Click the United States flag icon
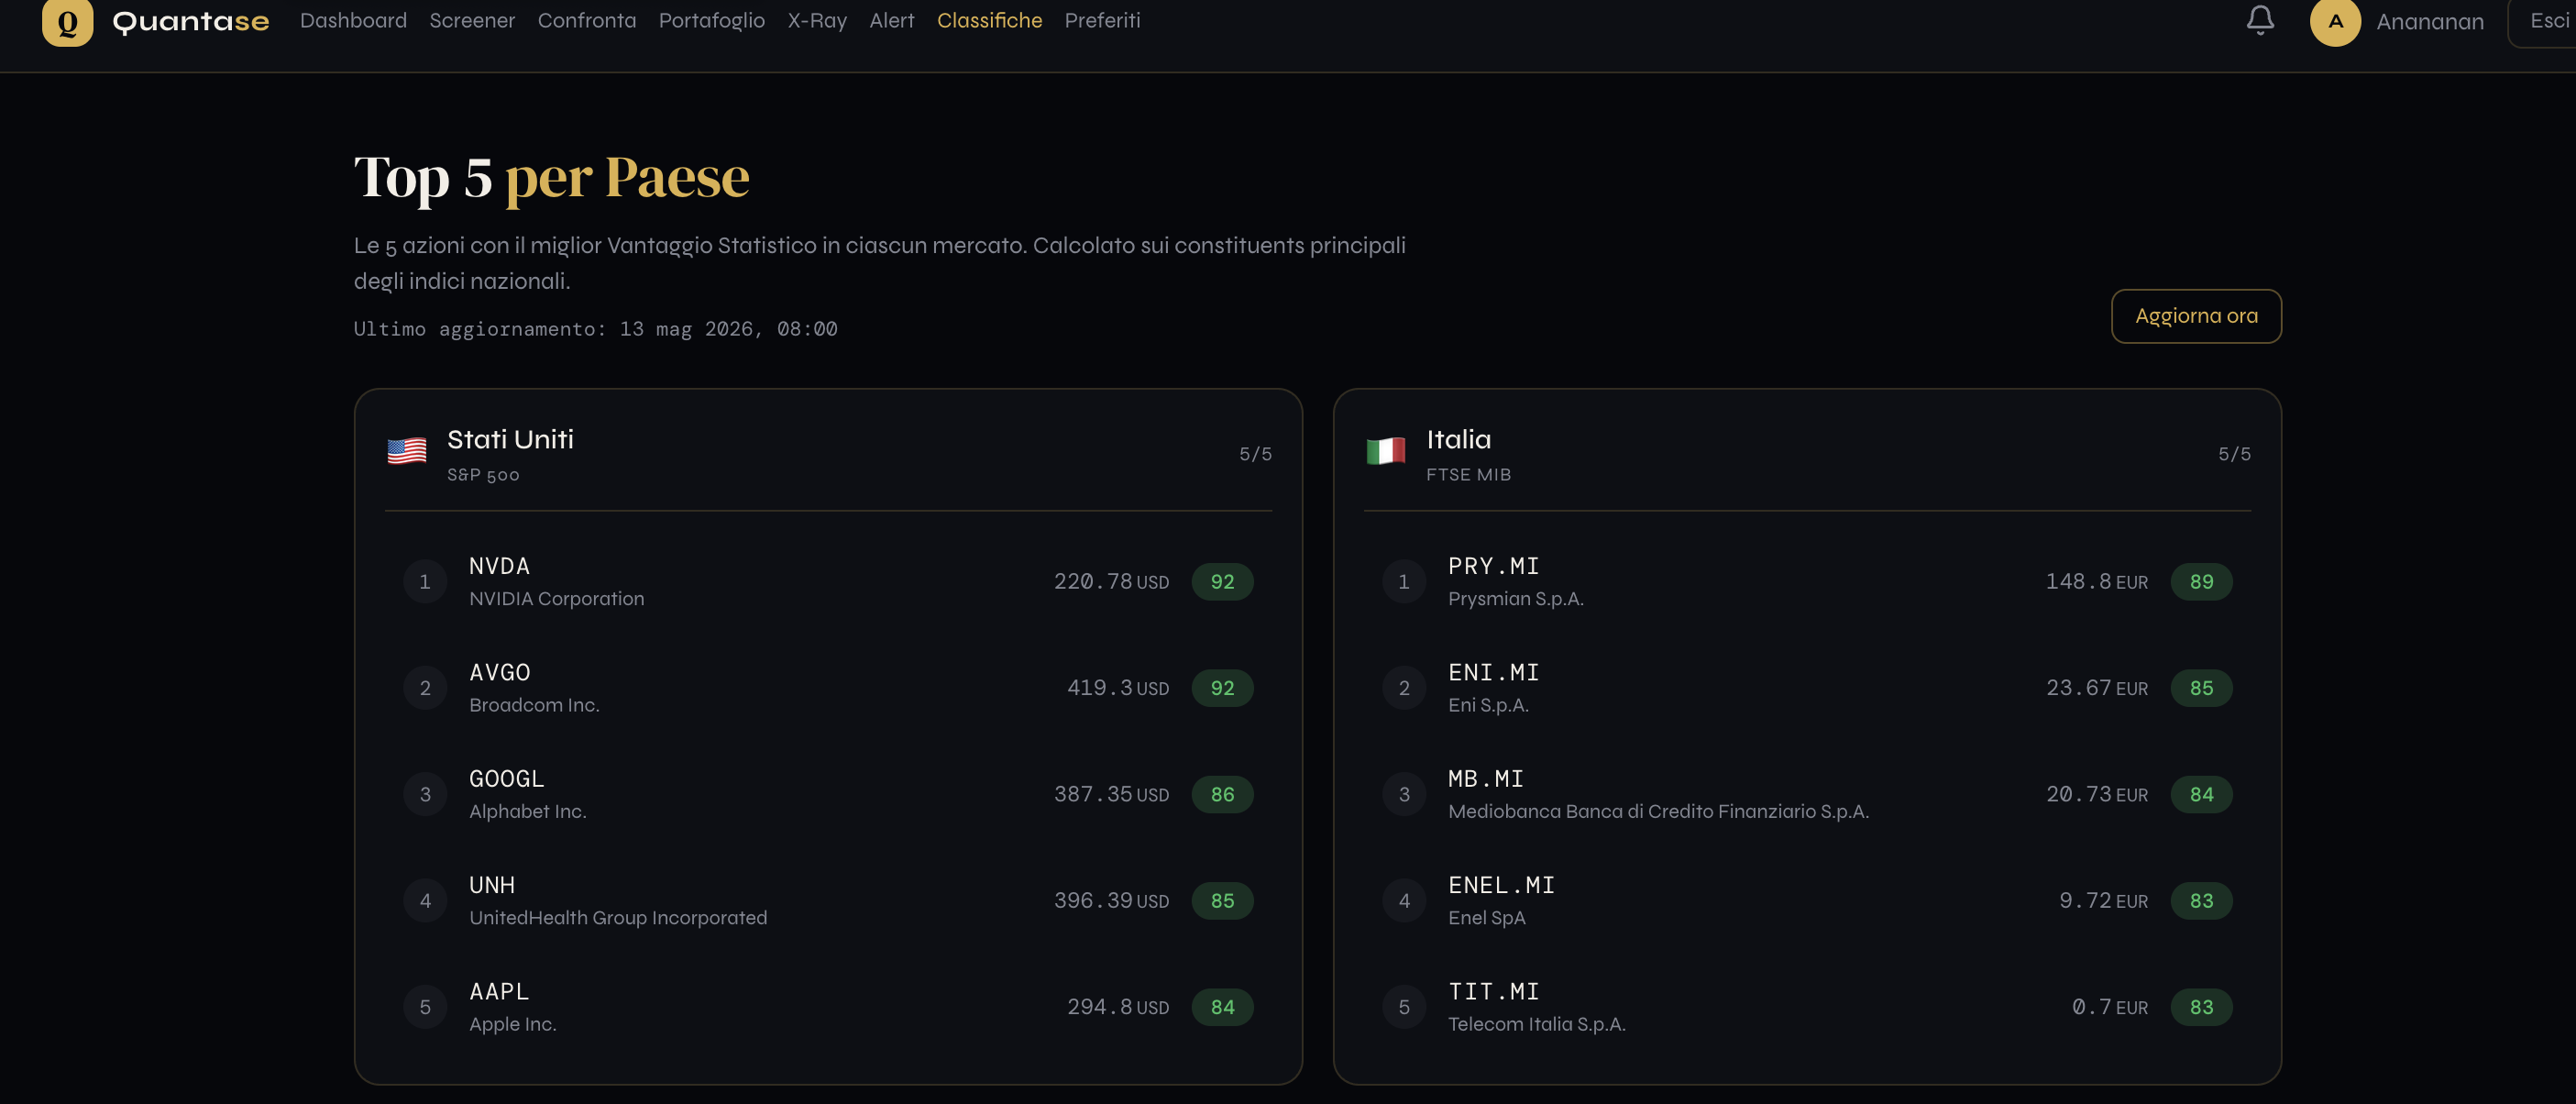Viewport: 2576px width, 1104px height. pyautogui.click(x=407, y=452)
